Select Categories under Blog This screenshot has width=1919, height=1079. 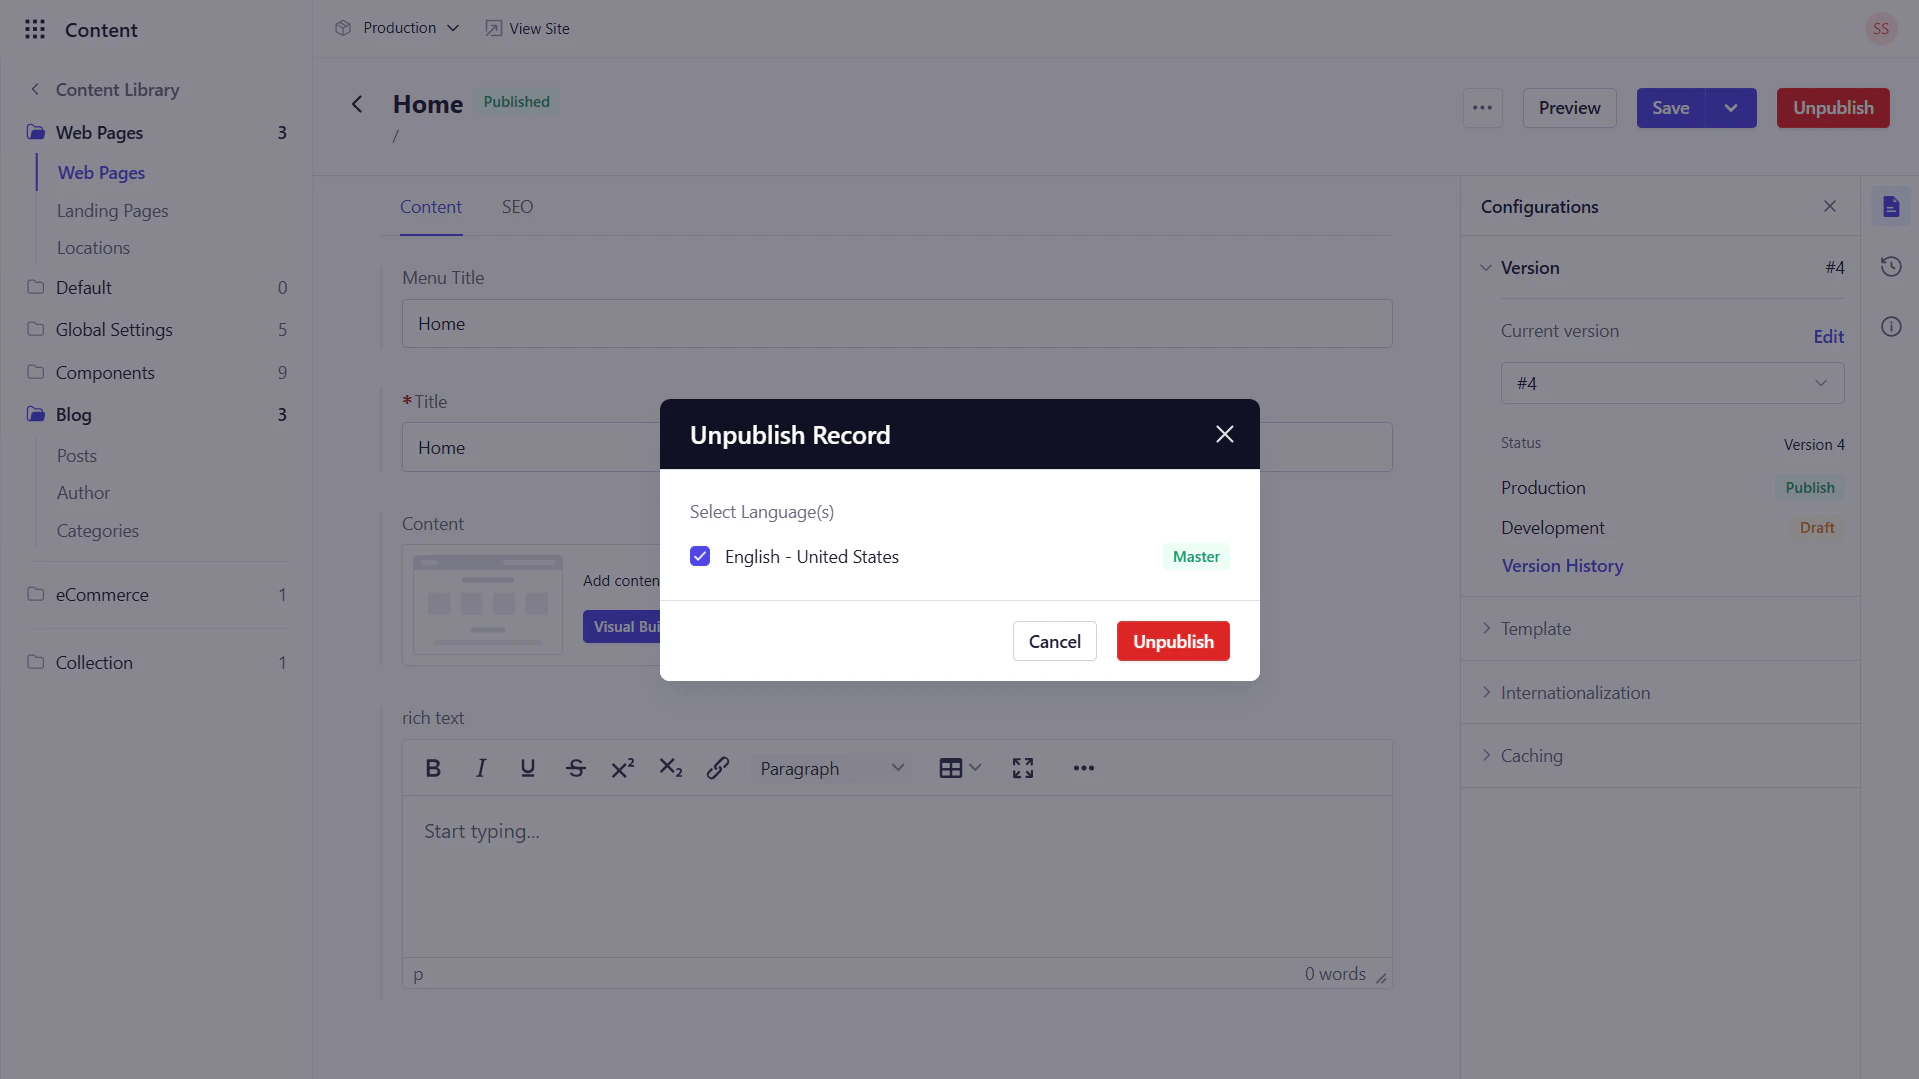click(97, 530)
